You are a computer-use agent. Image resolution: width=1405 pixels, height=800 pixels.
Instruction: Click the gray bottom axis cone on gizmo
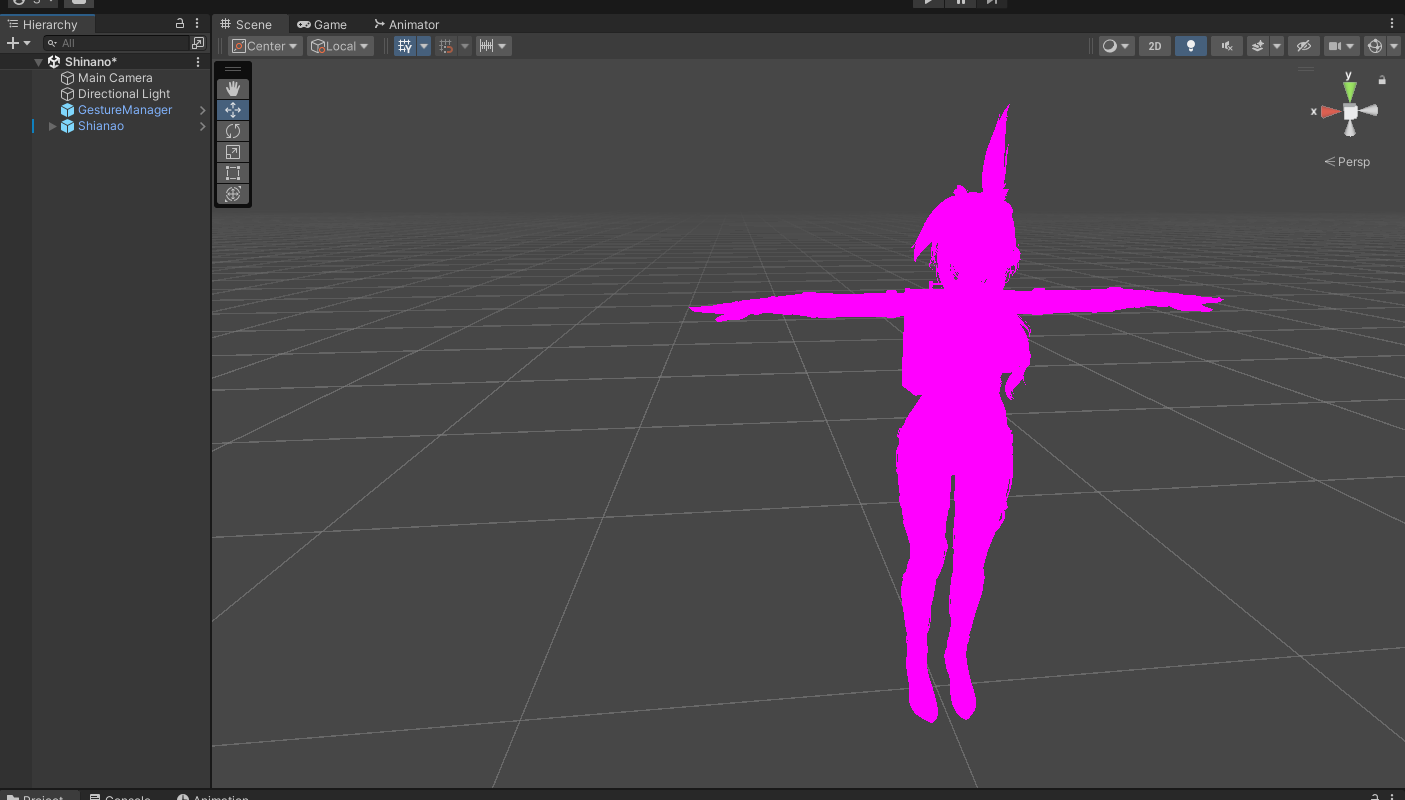(1350, 128)
